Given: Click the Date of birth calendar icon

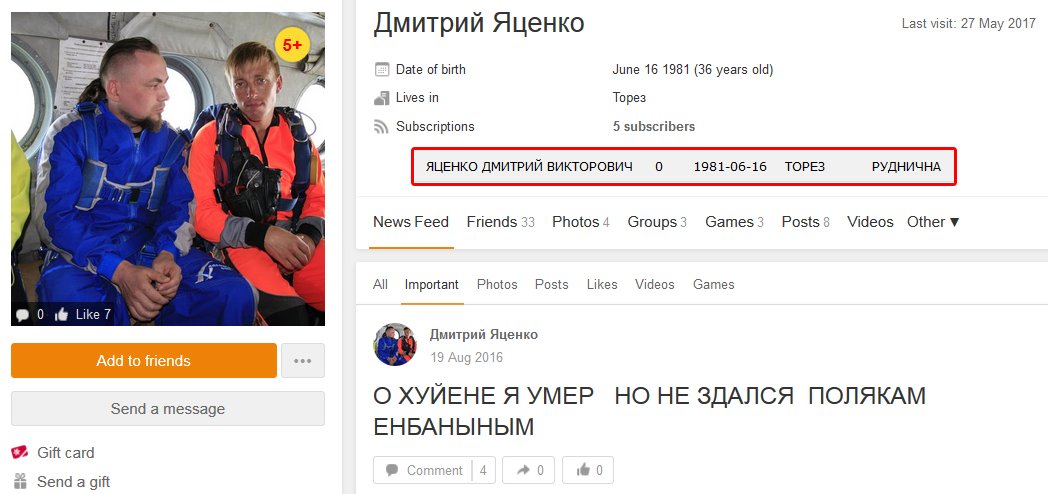Looking at the screenshot, I should (382, 70).
